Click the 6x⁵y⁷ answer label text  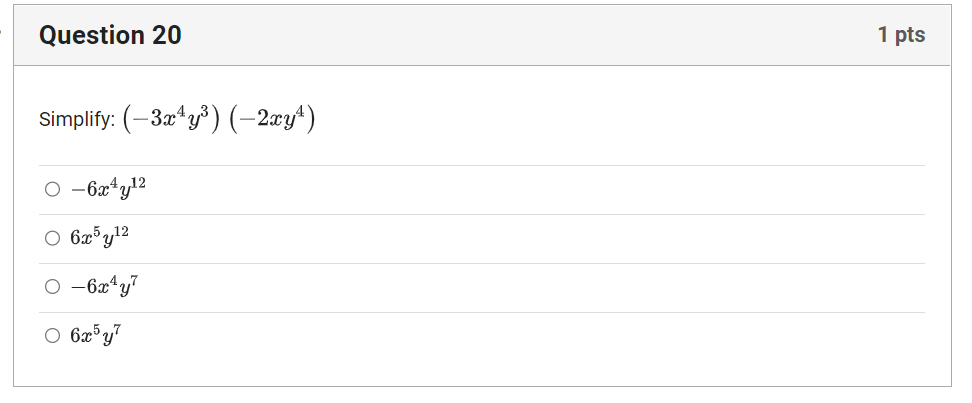(x=95, y=335)
